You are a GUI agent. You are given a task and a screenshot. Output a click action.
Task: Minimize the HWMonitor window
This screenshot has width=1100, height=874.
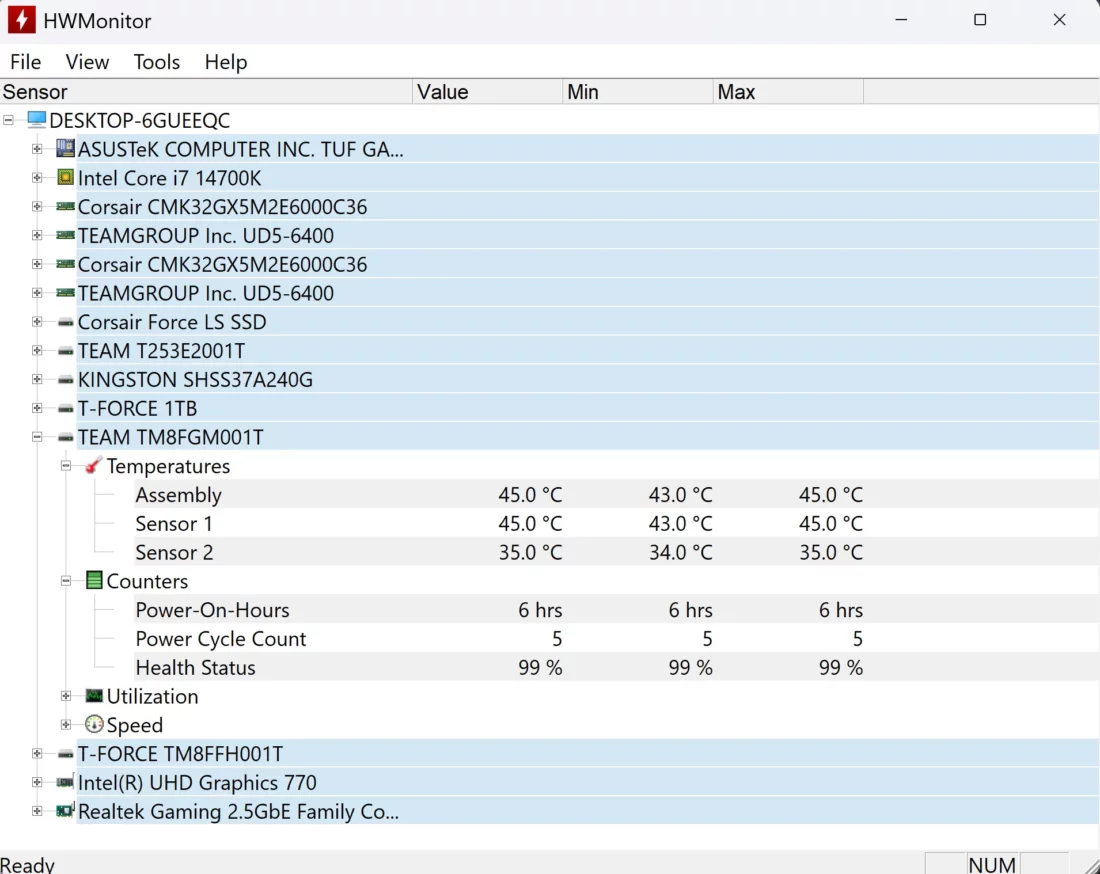(x=901, y=20)
